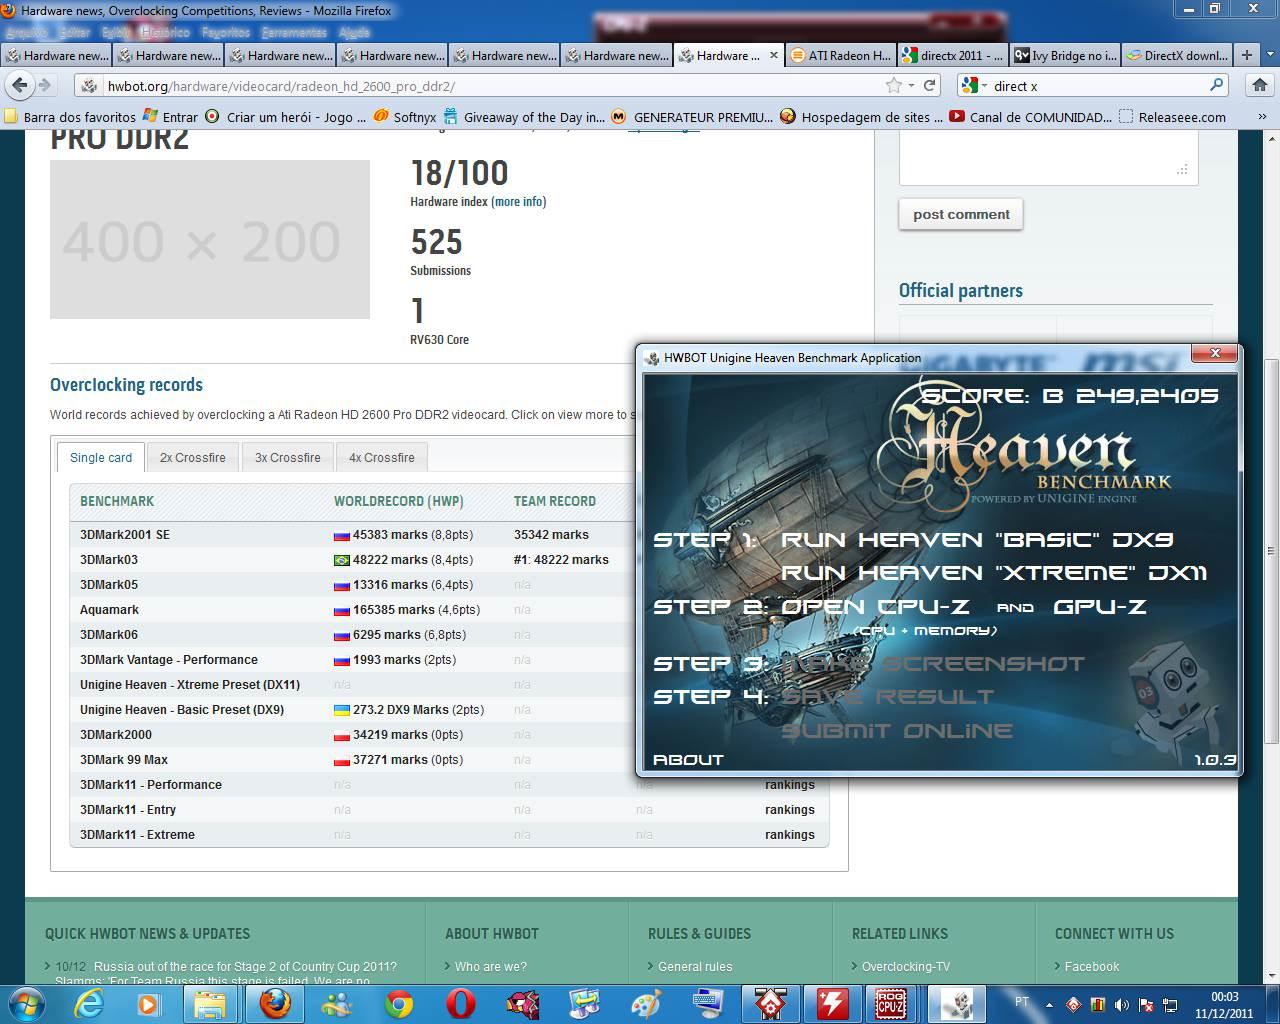
Task: Click the Firefox page vertical scrollbar
Action: coord(1271,550)
